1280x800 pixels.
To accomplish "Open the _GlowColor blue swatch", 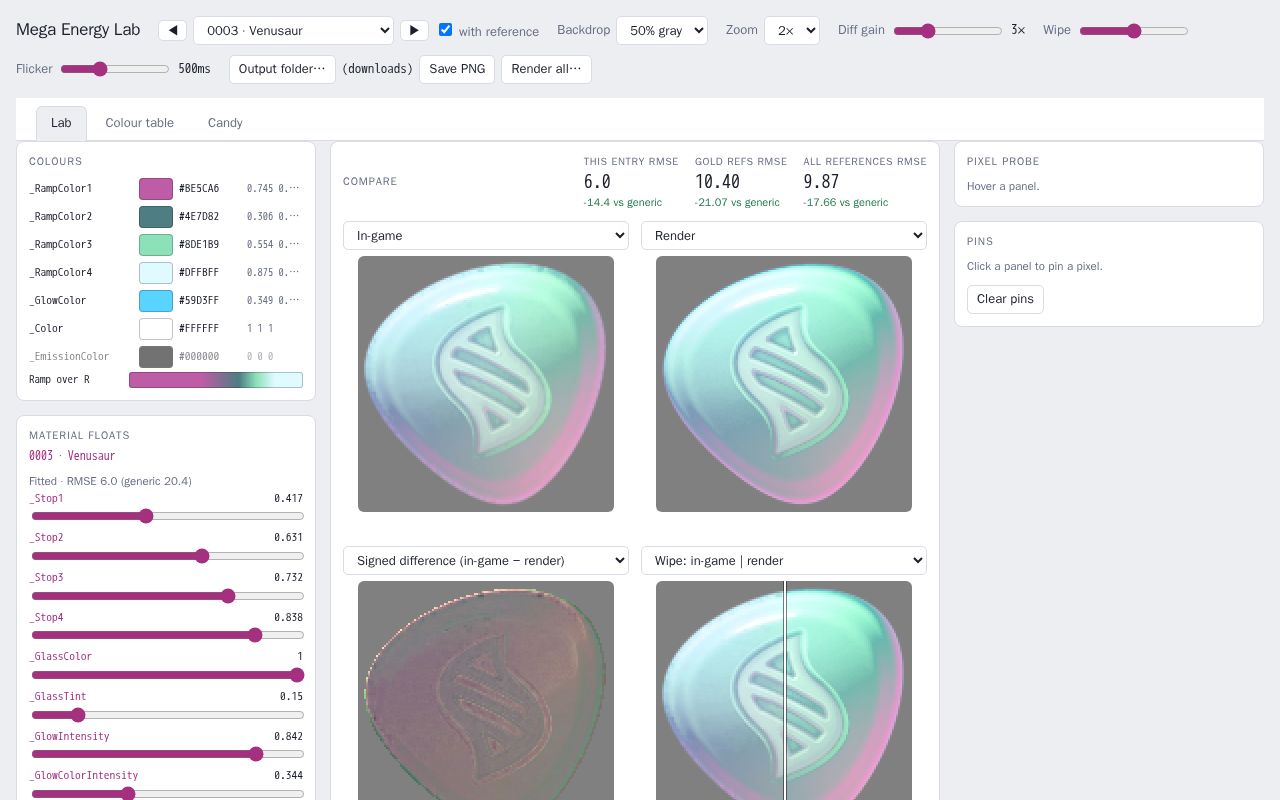I will point(156,301).
